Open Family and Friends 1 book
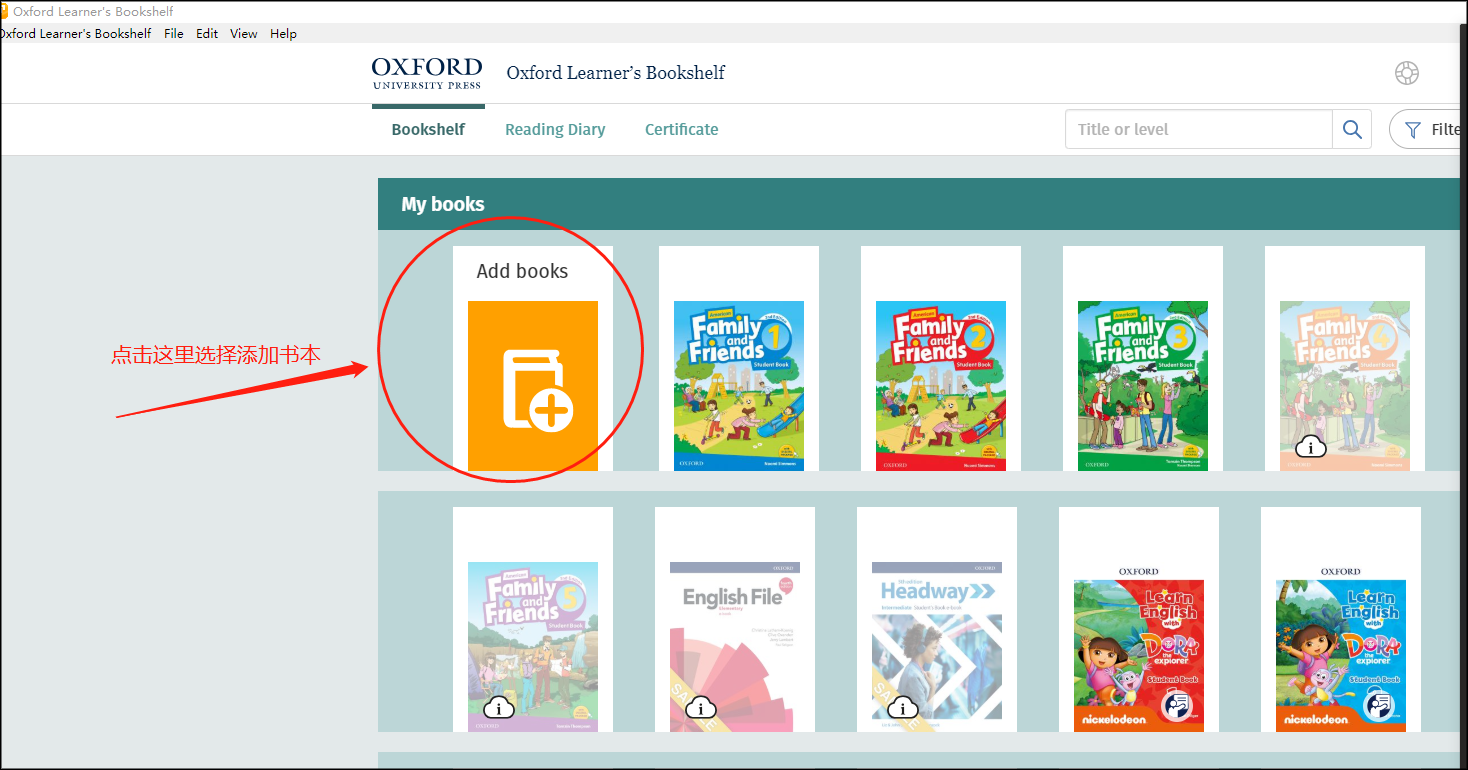 click(x=739, y=386)
